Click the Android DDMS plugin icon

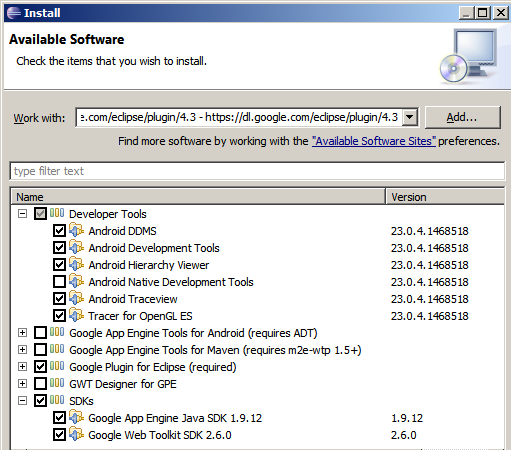76,230
